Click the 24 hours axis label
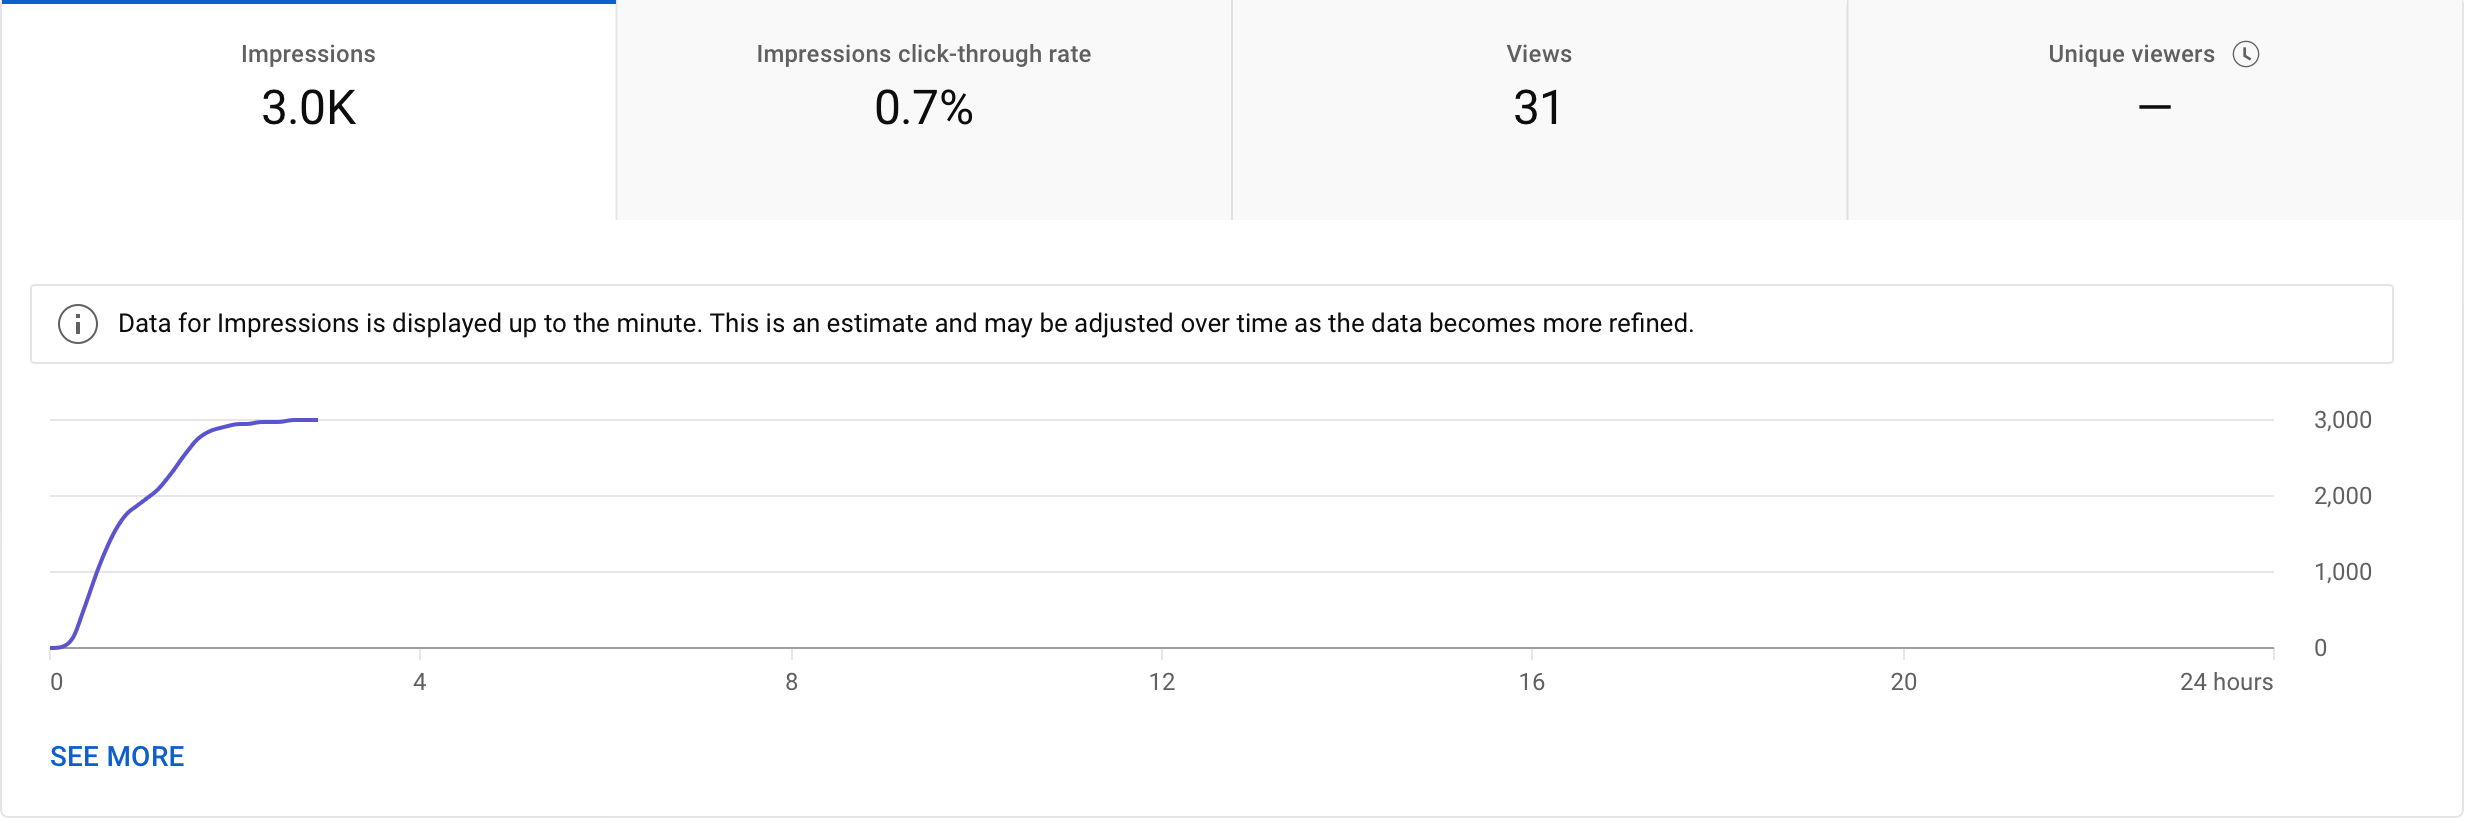 pos(2226,682)
